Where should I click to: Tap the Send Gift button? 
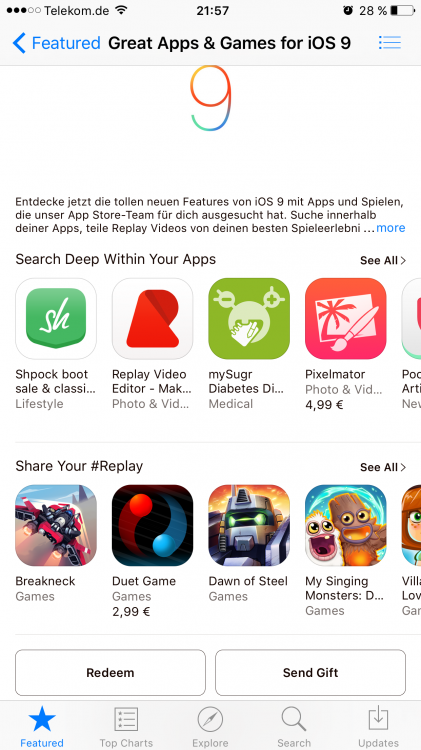point(310,673)
